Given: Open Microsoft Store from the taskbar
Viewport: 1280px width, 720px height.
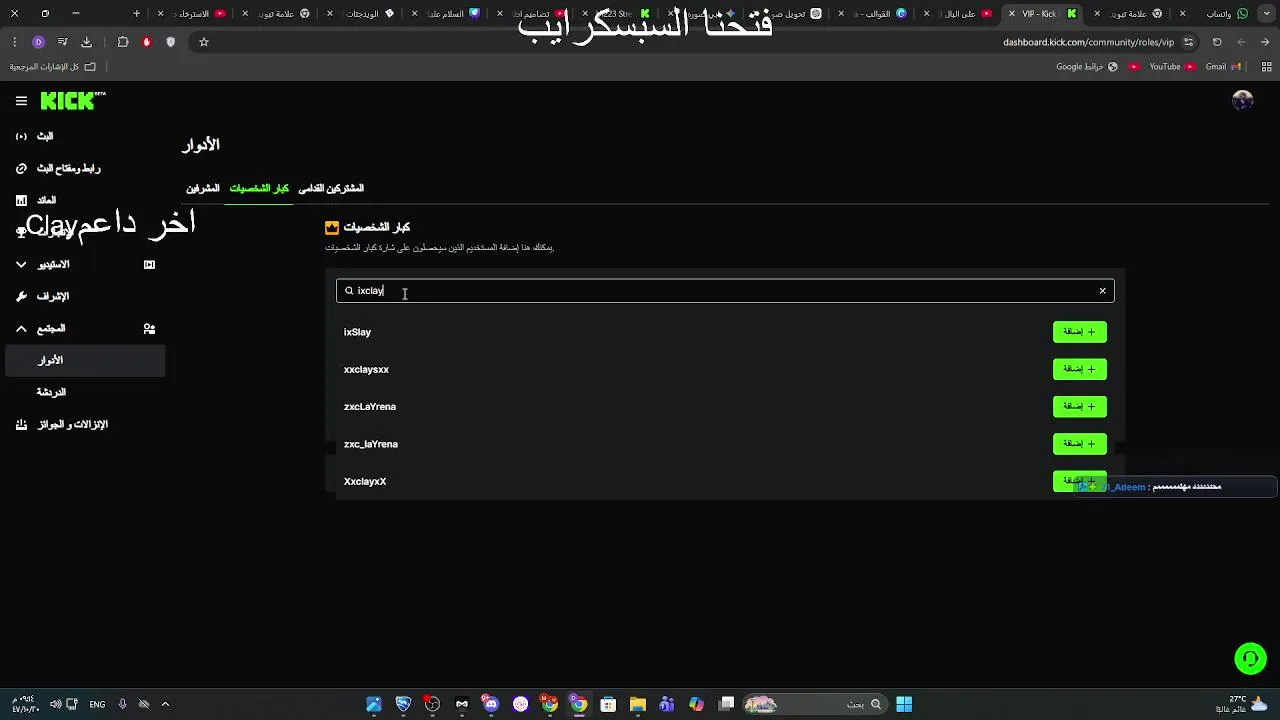Looking at the screenshot, I should [x=608, y=704].
